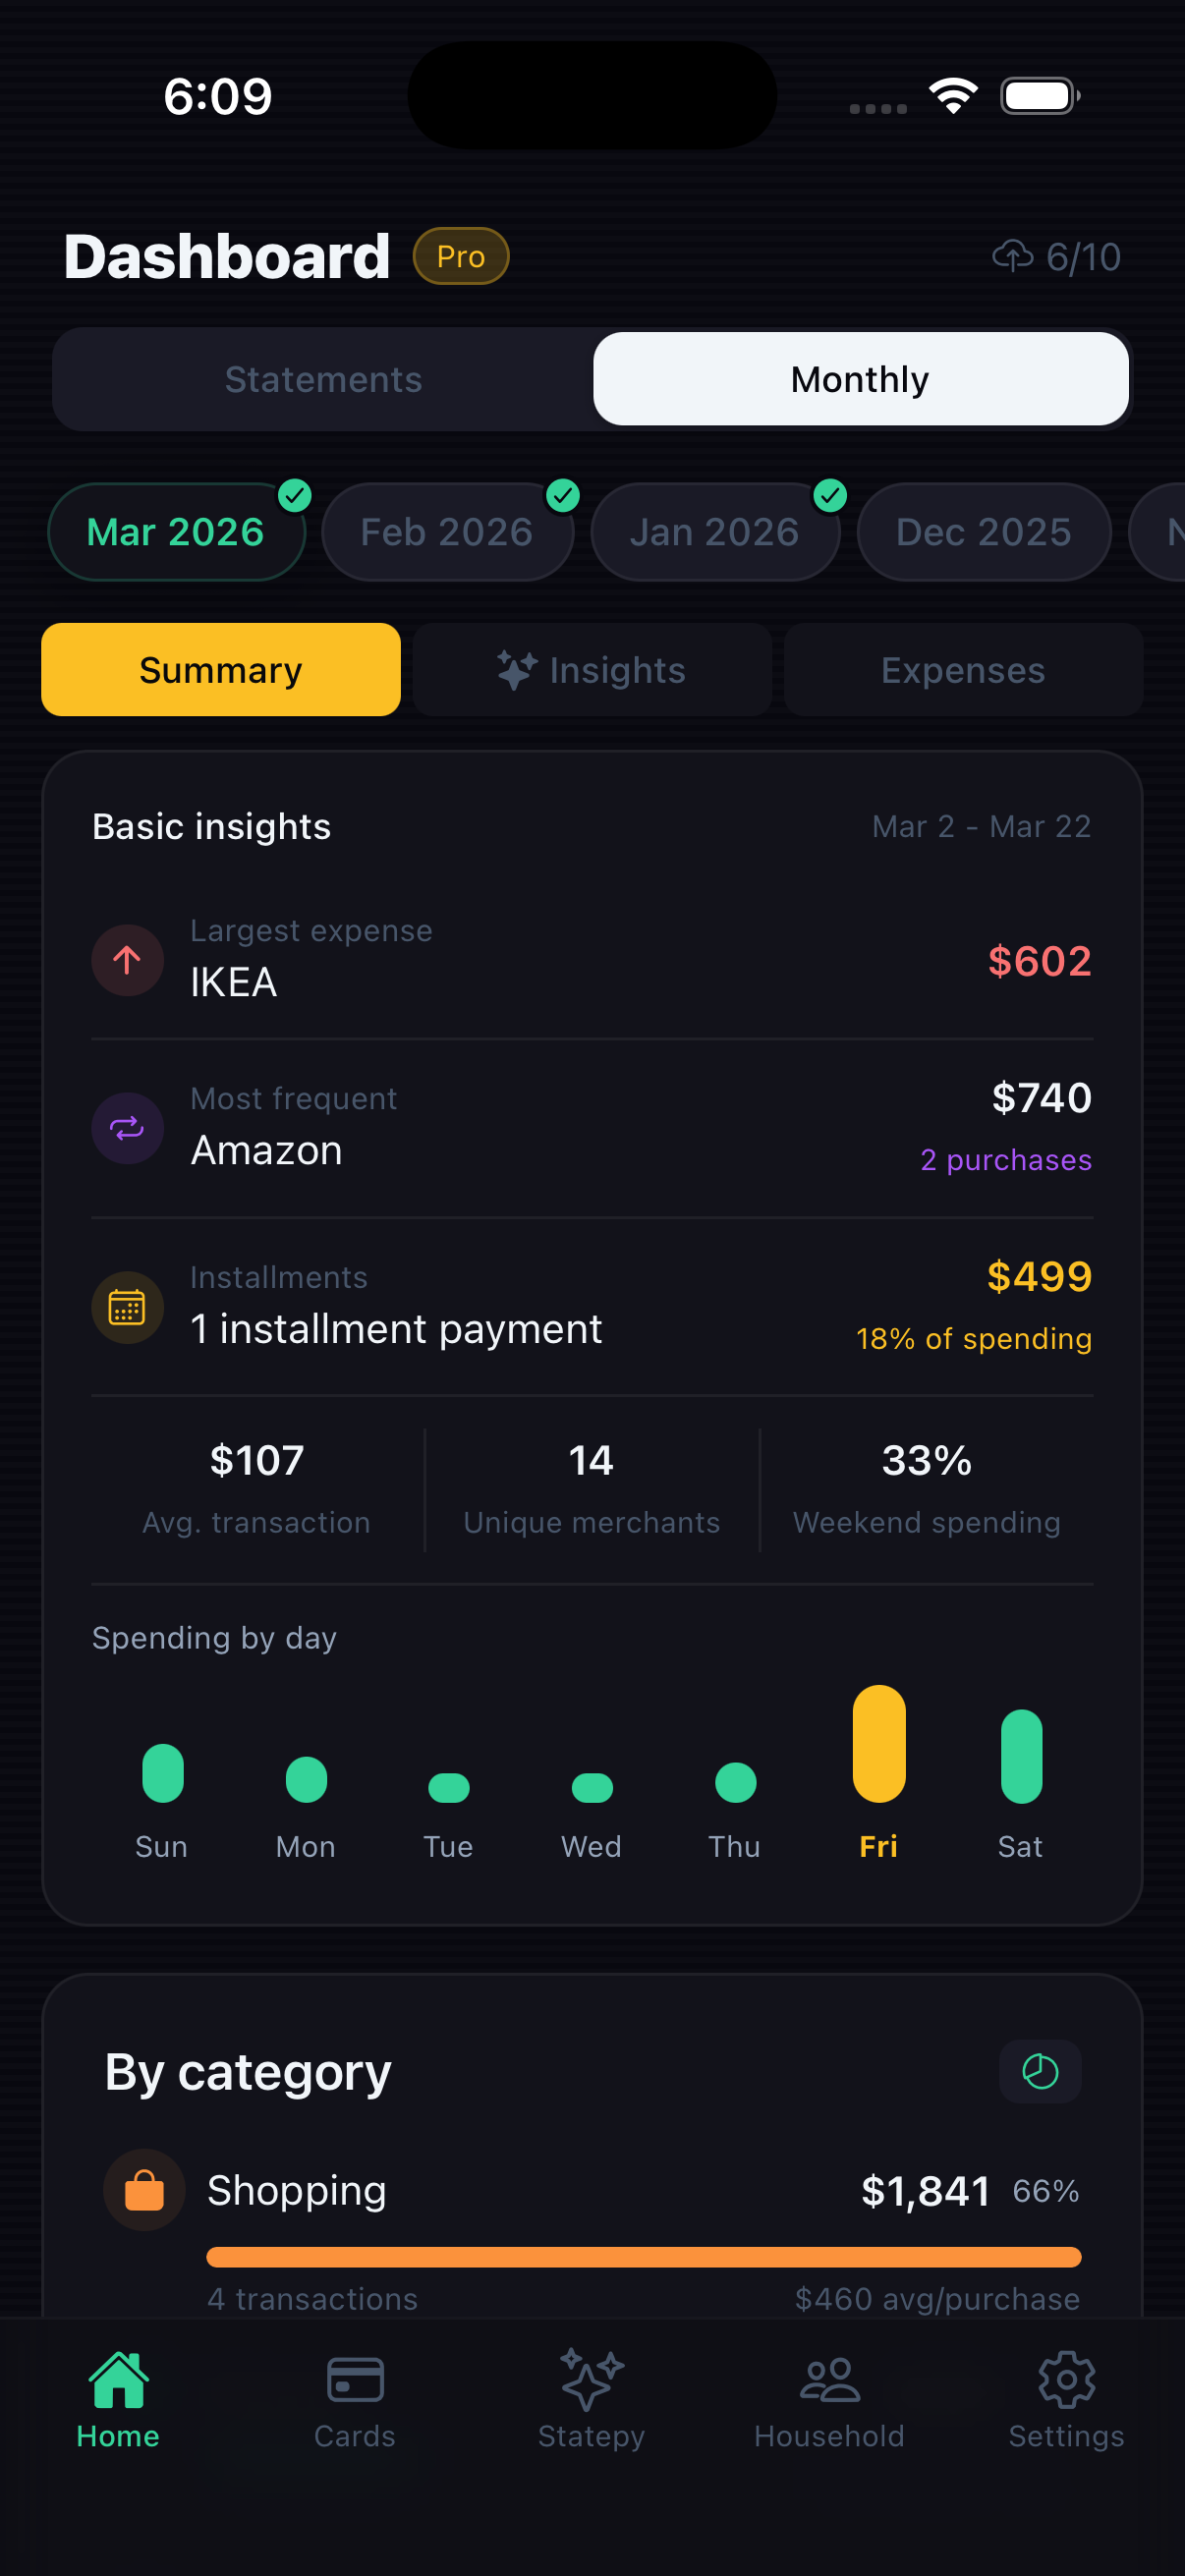Select the Mar 2026 month chip

click(x=176, y=532)
